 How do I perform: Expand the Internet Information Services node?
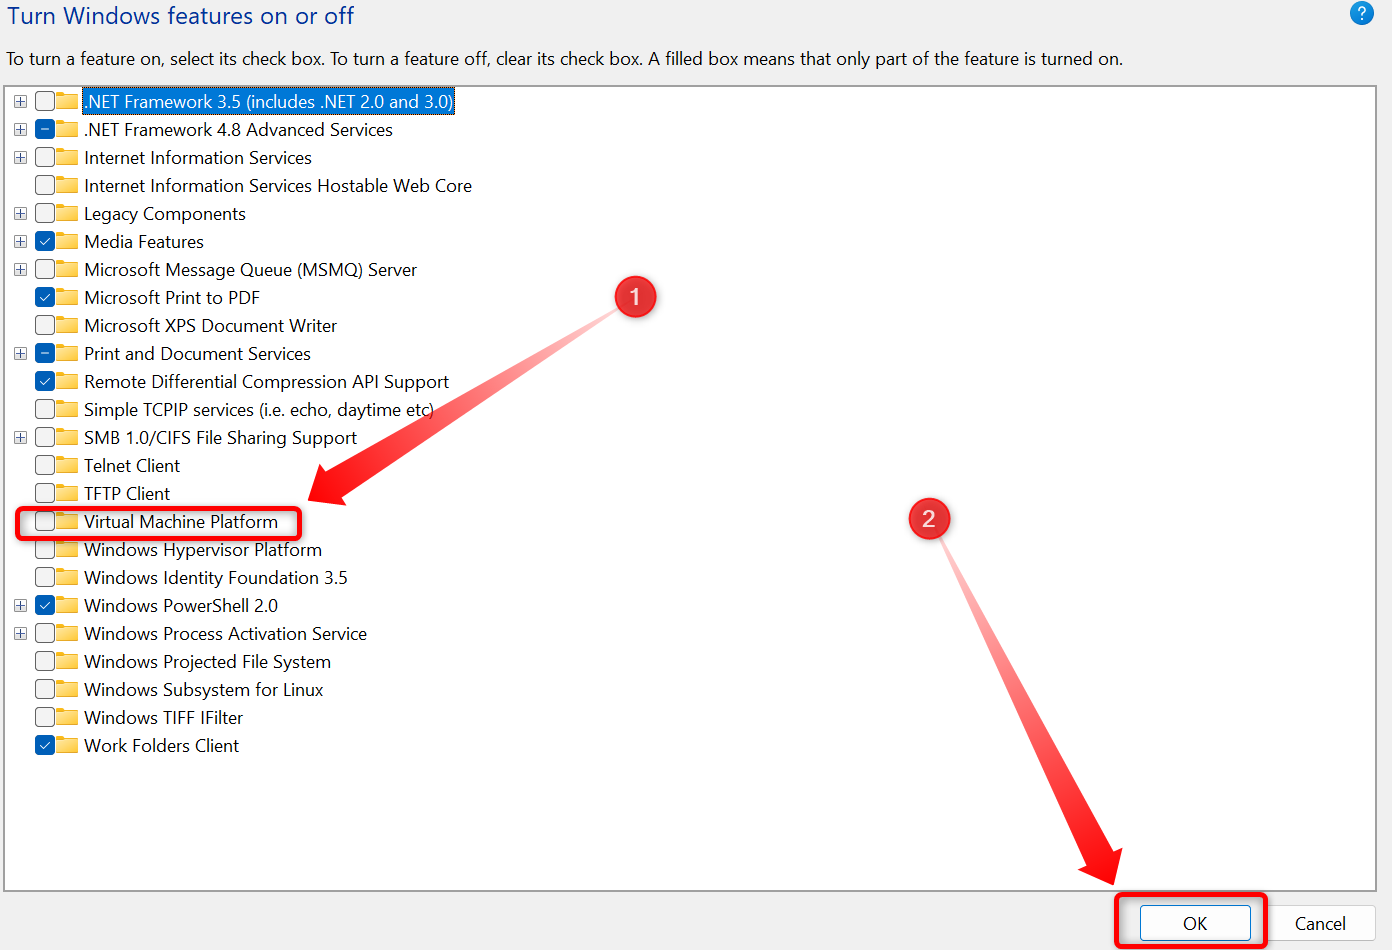tap(20, 157)
